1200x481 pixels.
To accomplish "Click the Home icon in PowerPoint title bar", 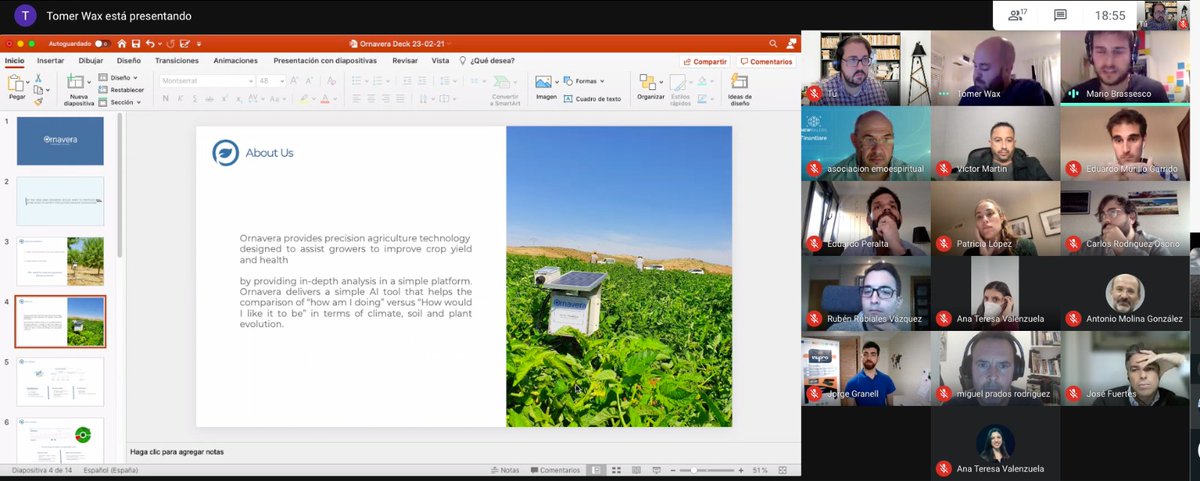I will (x=122, y=43).
